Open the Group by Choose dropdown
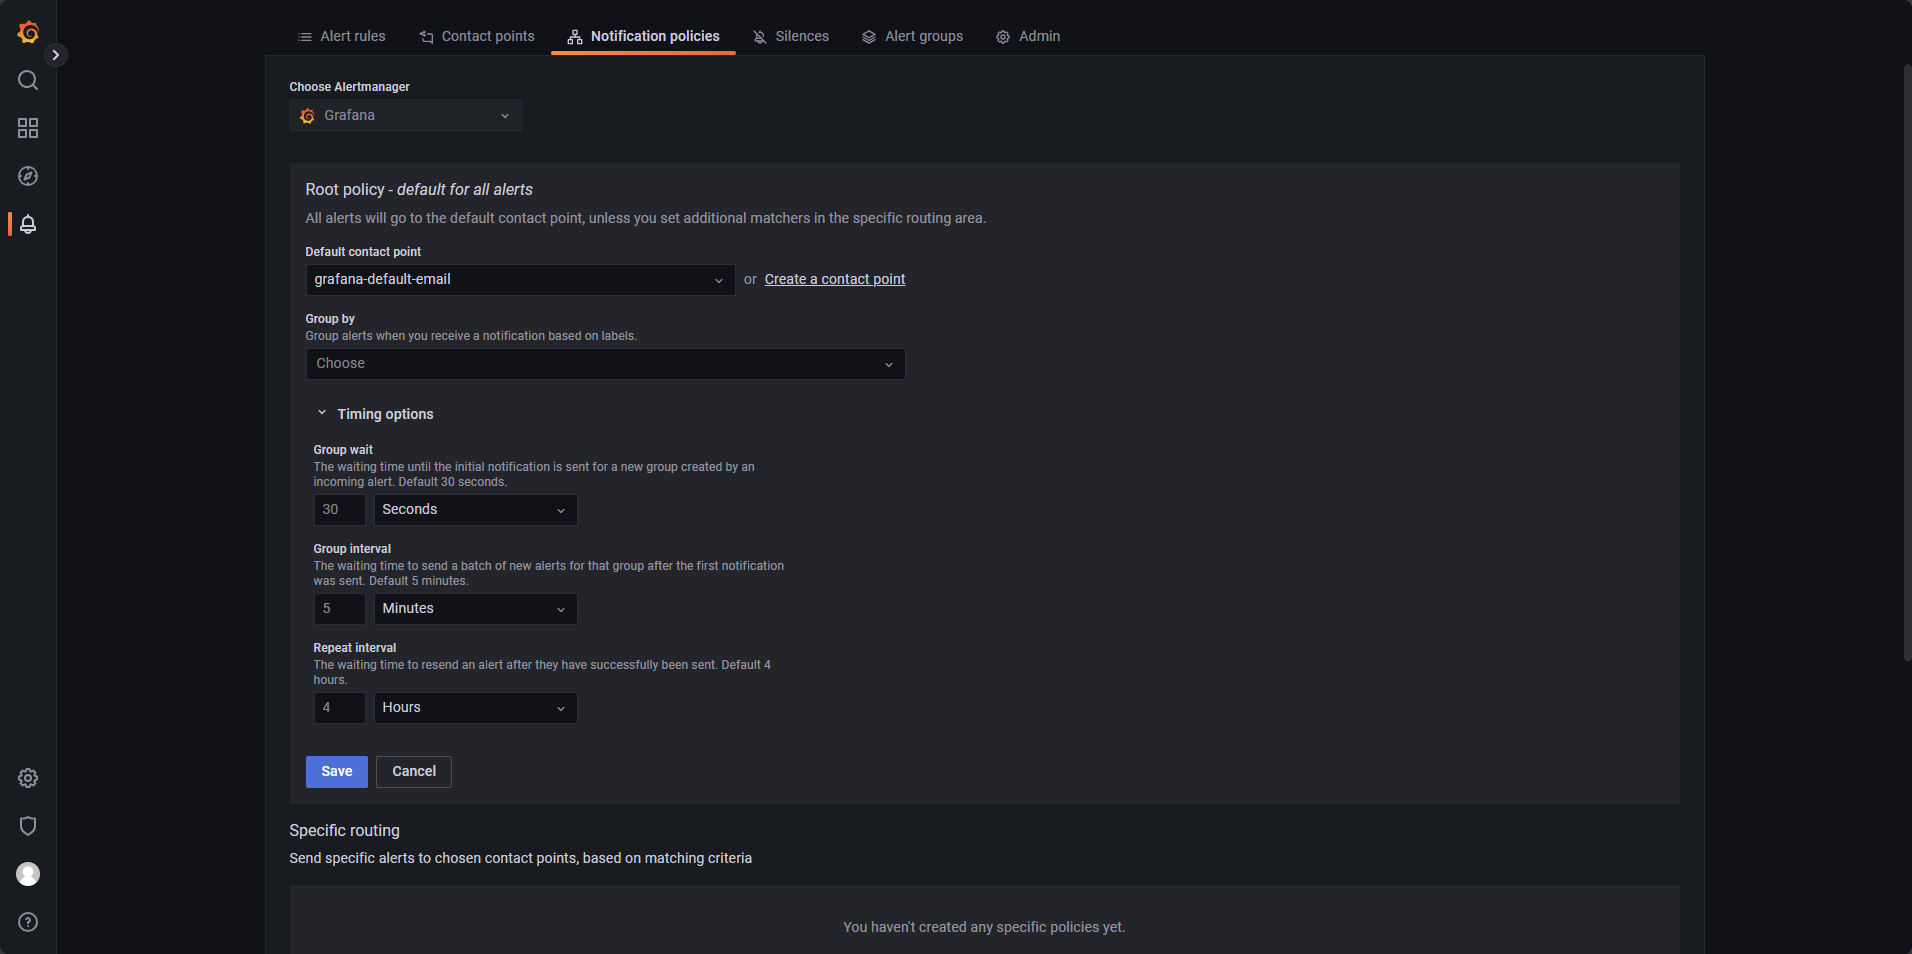Viewport: 1912px width, 954px height. [605, 364]
